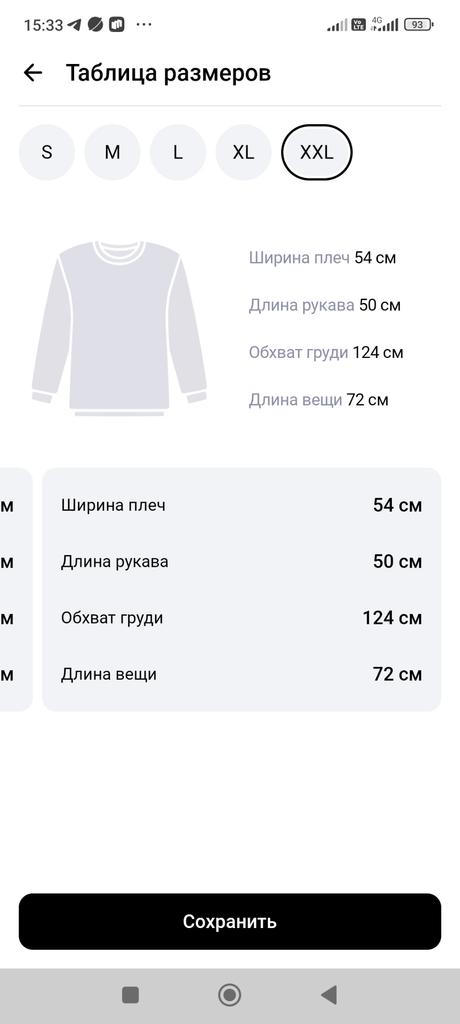Choose the XL size option

244,152
